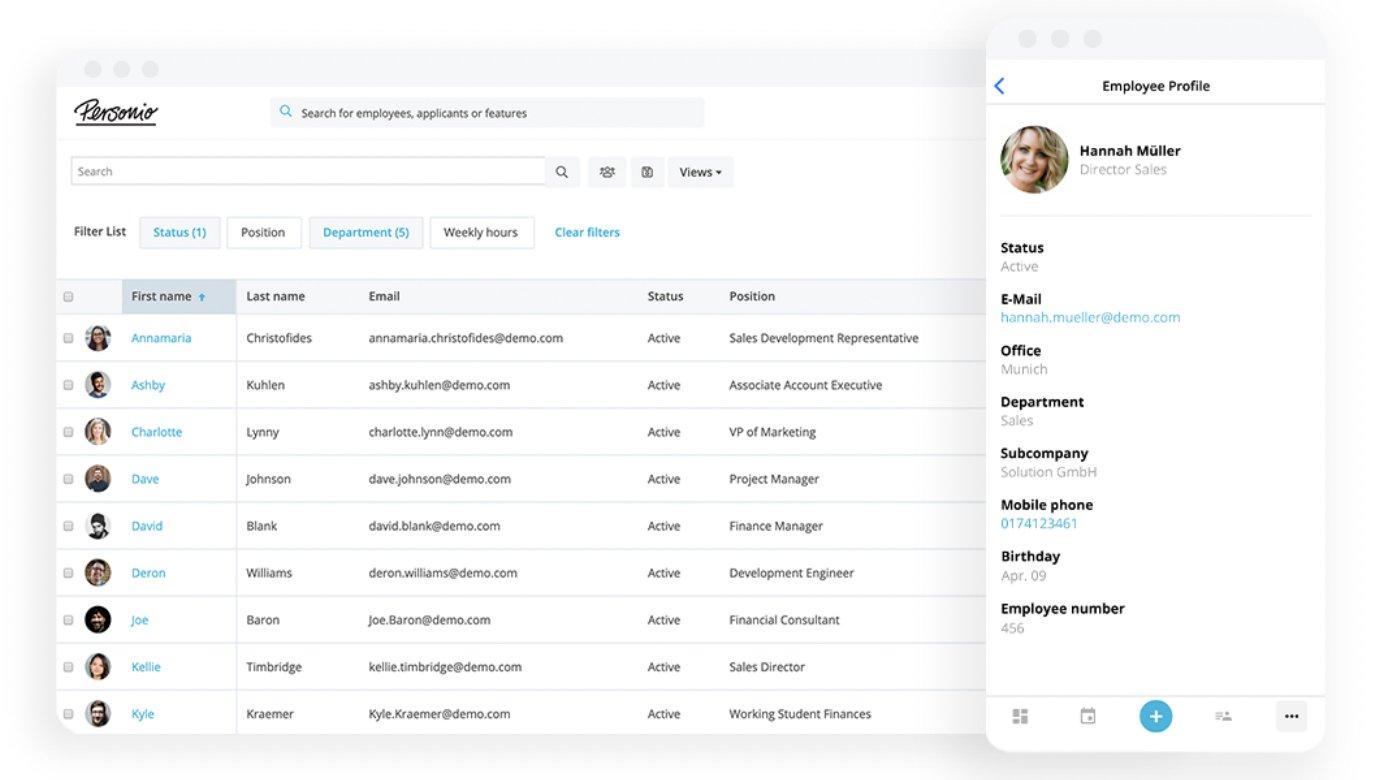Image resolution: width=1394 pixels, height=780 pixels.
Task: Open the three-dots more menu
Action: pos(1291,716)
